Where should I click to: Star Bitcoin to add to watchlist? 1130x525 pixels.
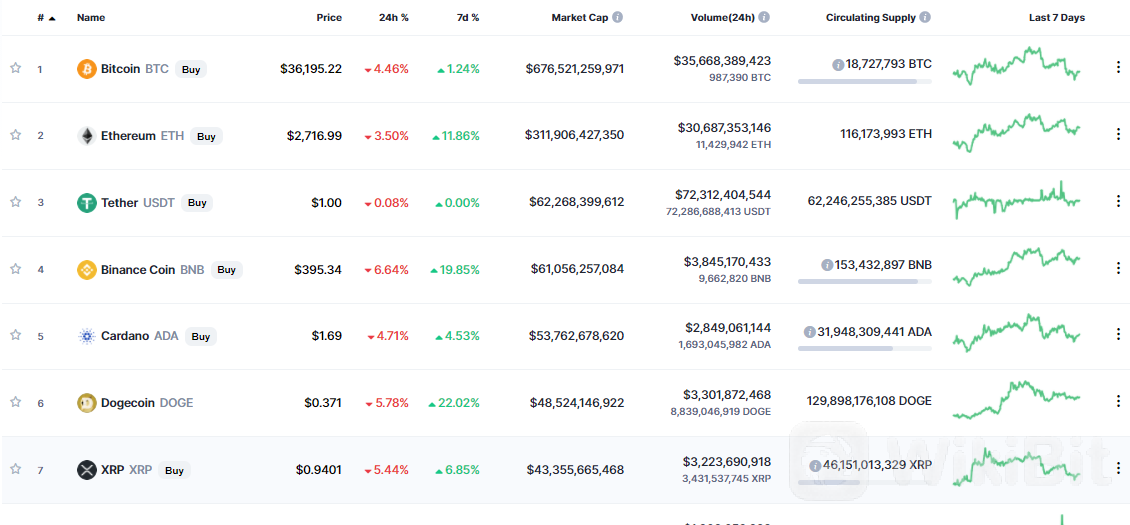coord(15,69)
